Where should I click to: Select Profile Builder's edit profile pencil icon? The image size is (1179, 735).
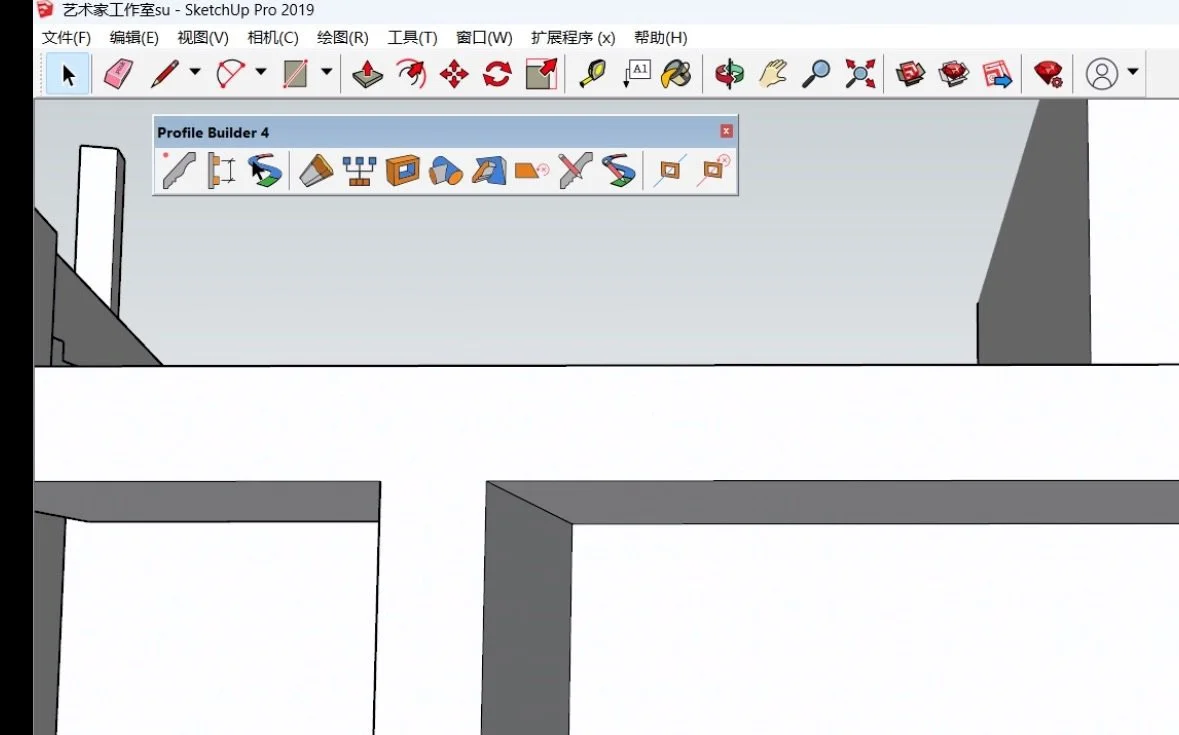coord(575,171)
